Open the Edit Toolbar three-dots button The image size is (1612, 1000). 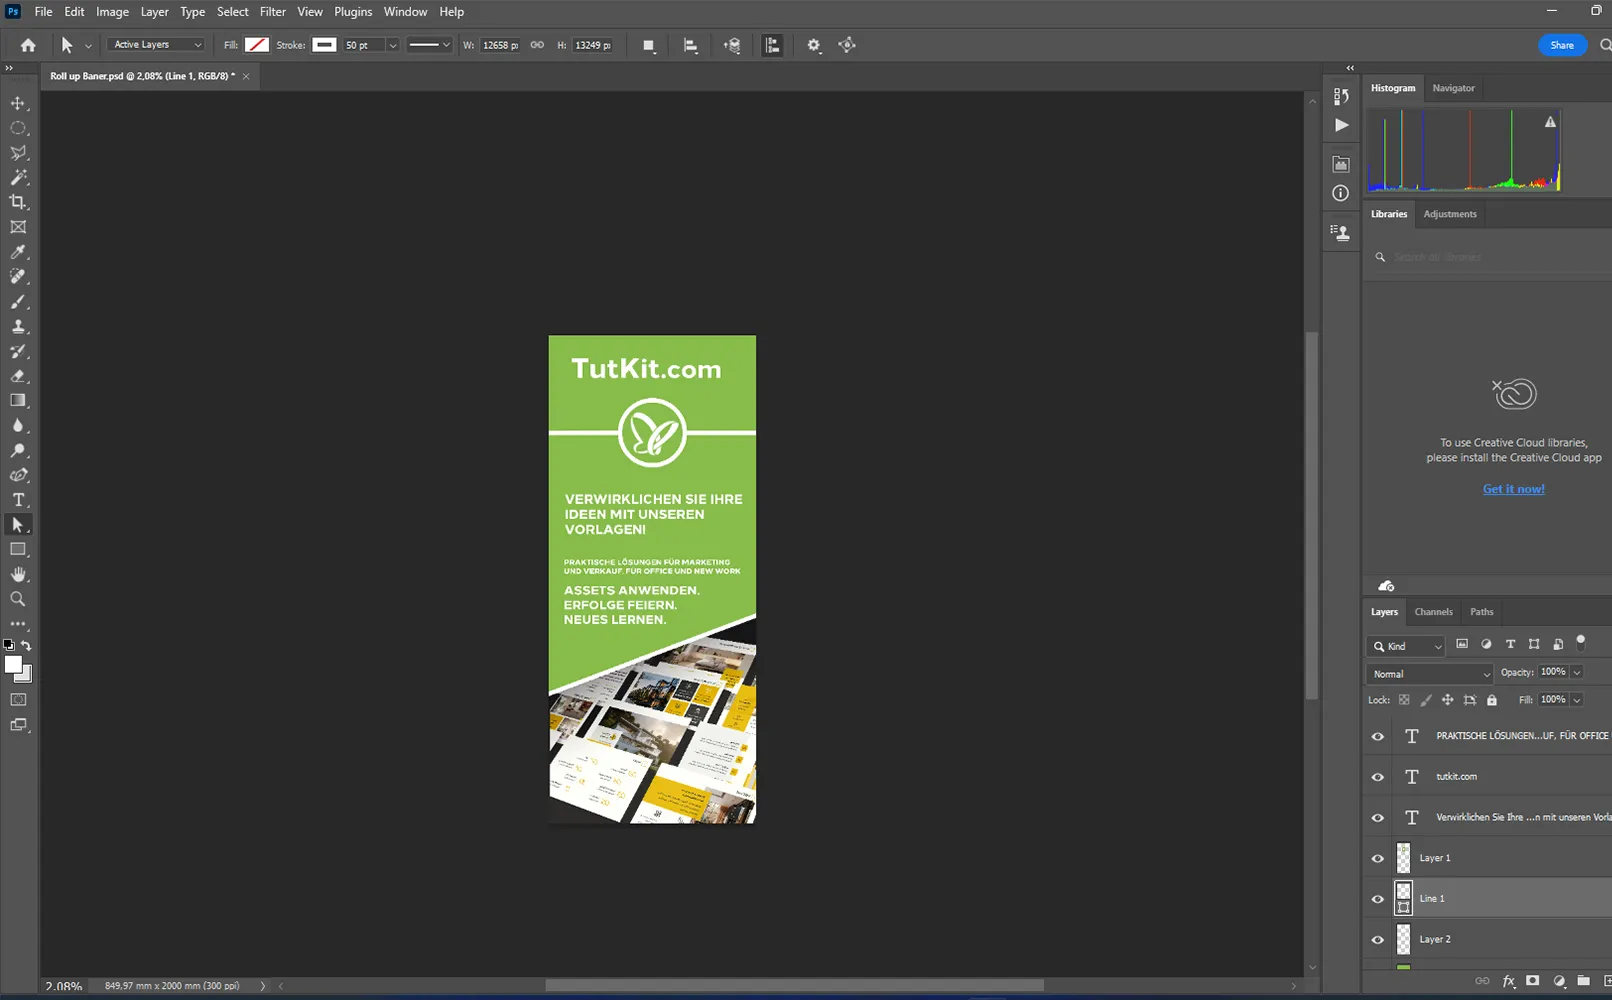18,623
